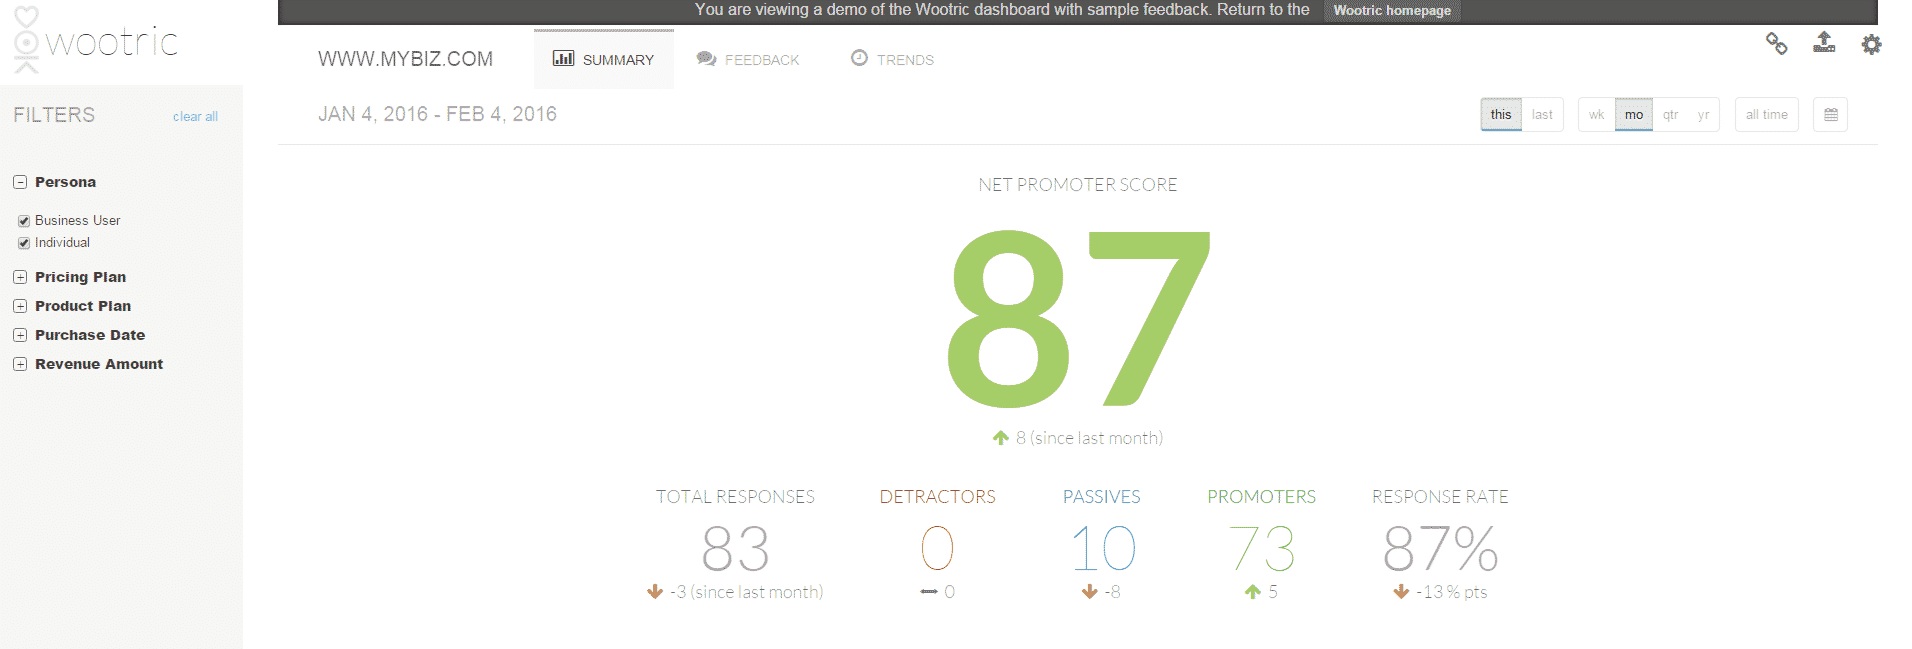
Task: Switch to the Trends tab
Action: tap(904, 60)
